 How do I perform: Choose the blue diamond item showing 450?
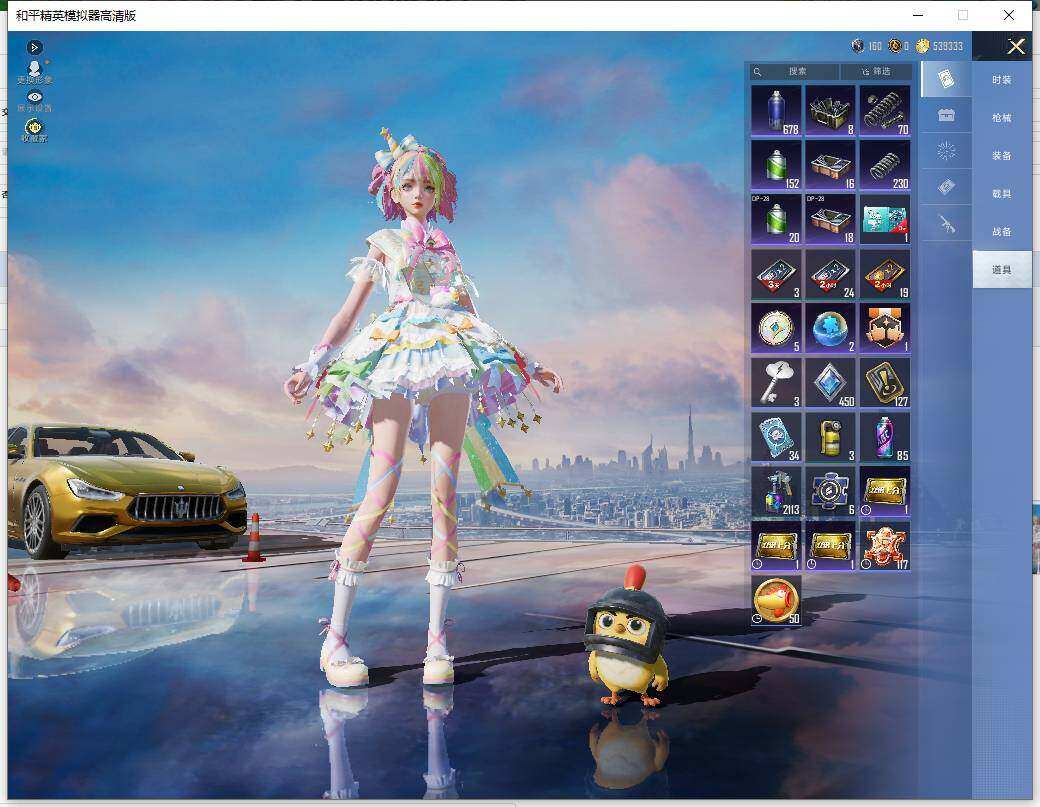click(x=830, y=383)
